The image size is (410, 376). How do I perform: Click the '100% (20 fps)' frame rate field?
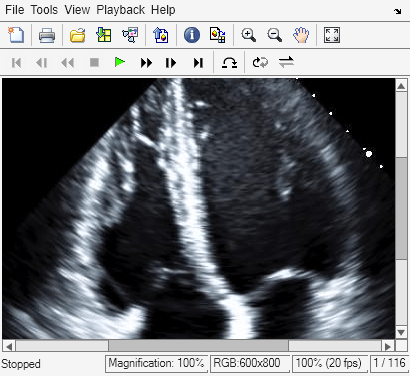329,363
